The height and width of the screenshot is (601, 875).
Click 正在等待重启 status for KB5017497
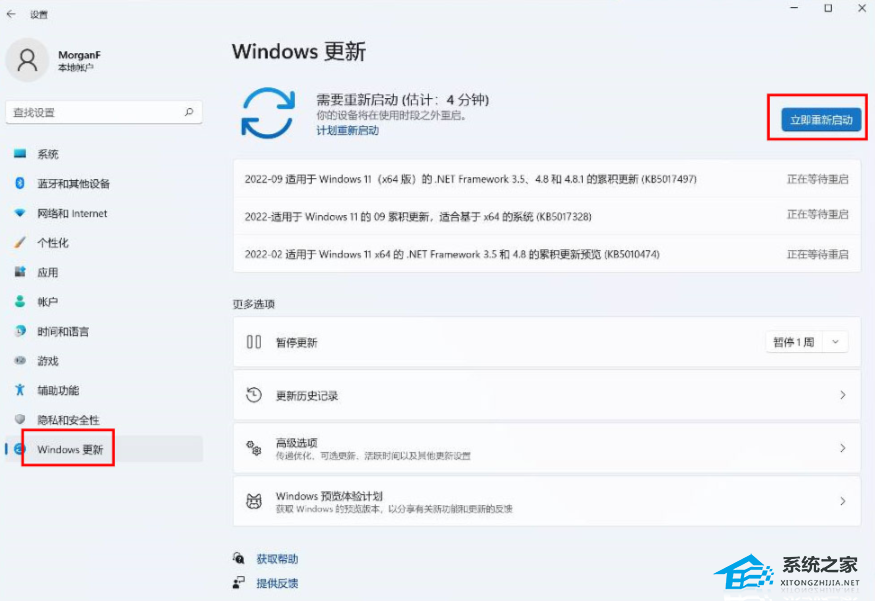pos(818,179)
